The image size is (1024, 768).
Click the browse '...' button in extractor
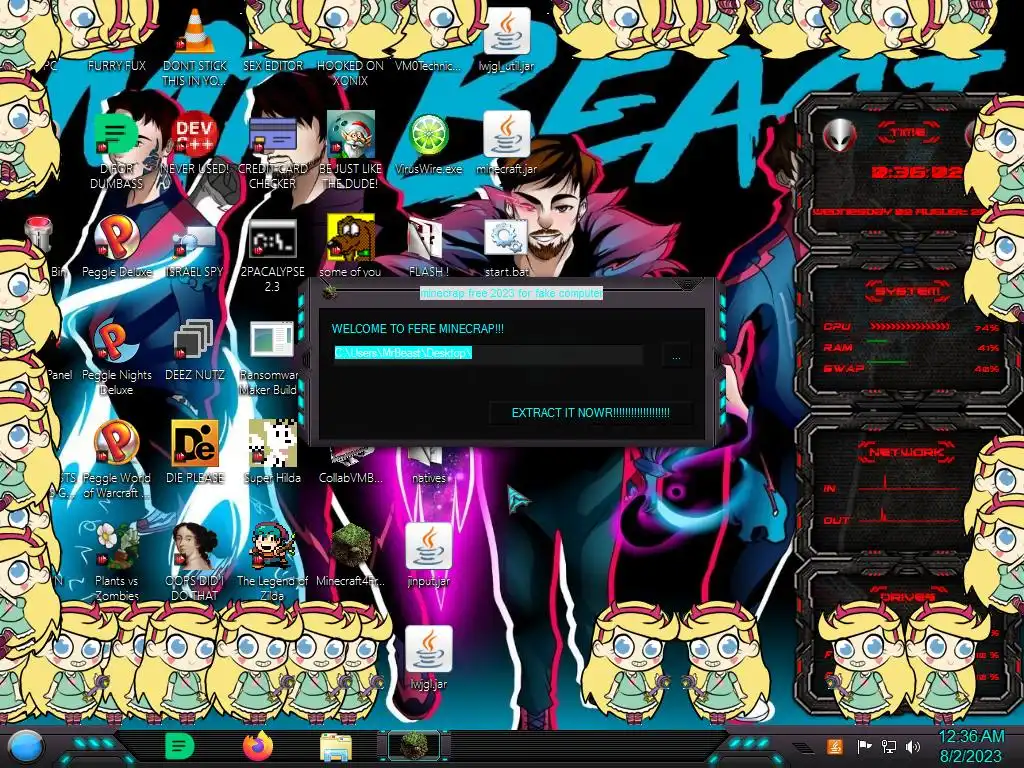pyautogui.click(x=676, y=357)
